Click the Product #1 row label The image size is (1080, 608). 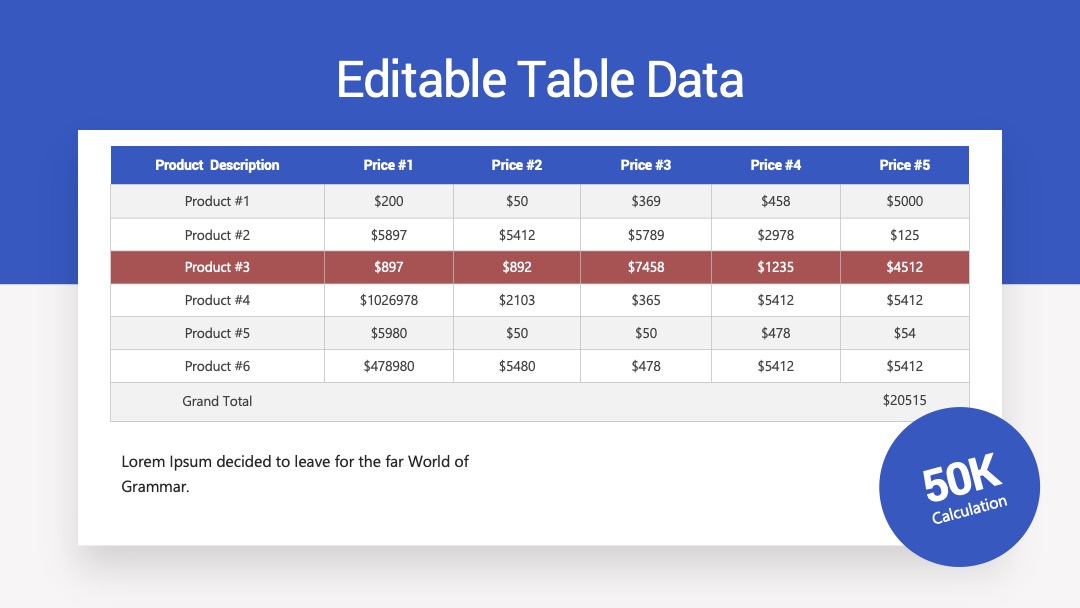(217, 201)
